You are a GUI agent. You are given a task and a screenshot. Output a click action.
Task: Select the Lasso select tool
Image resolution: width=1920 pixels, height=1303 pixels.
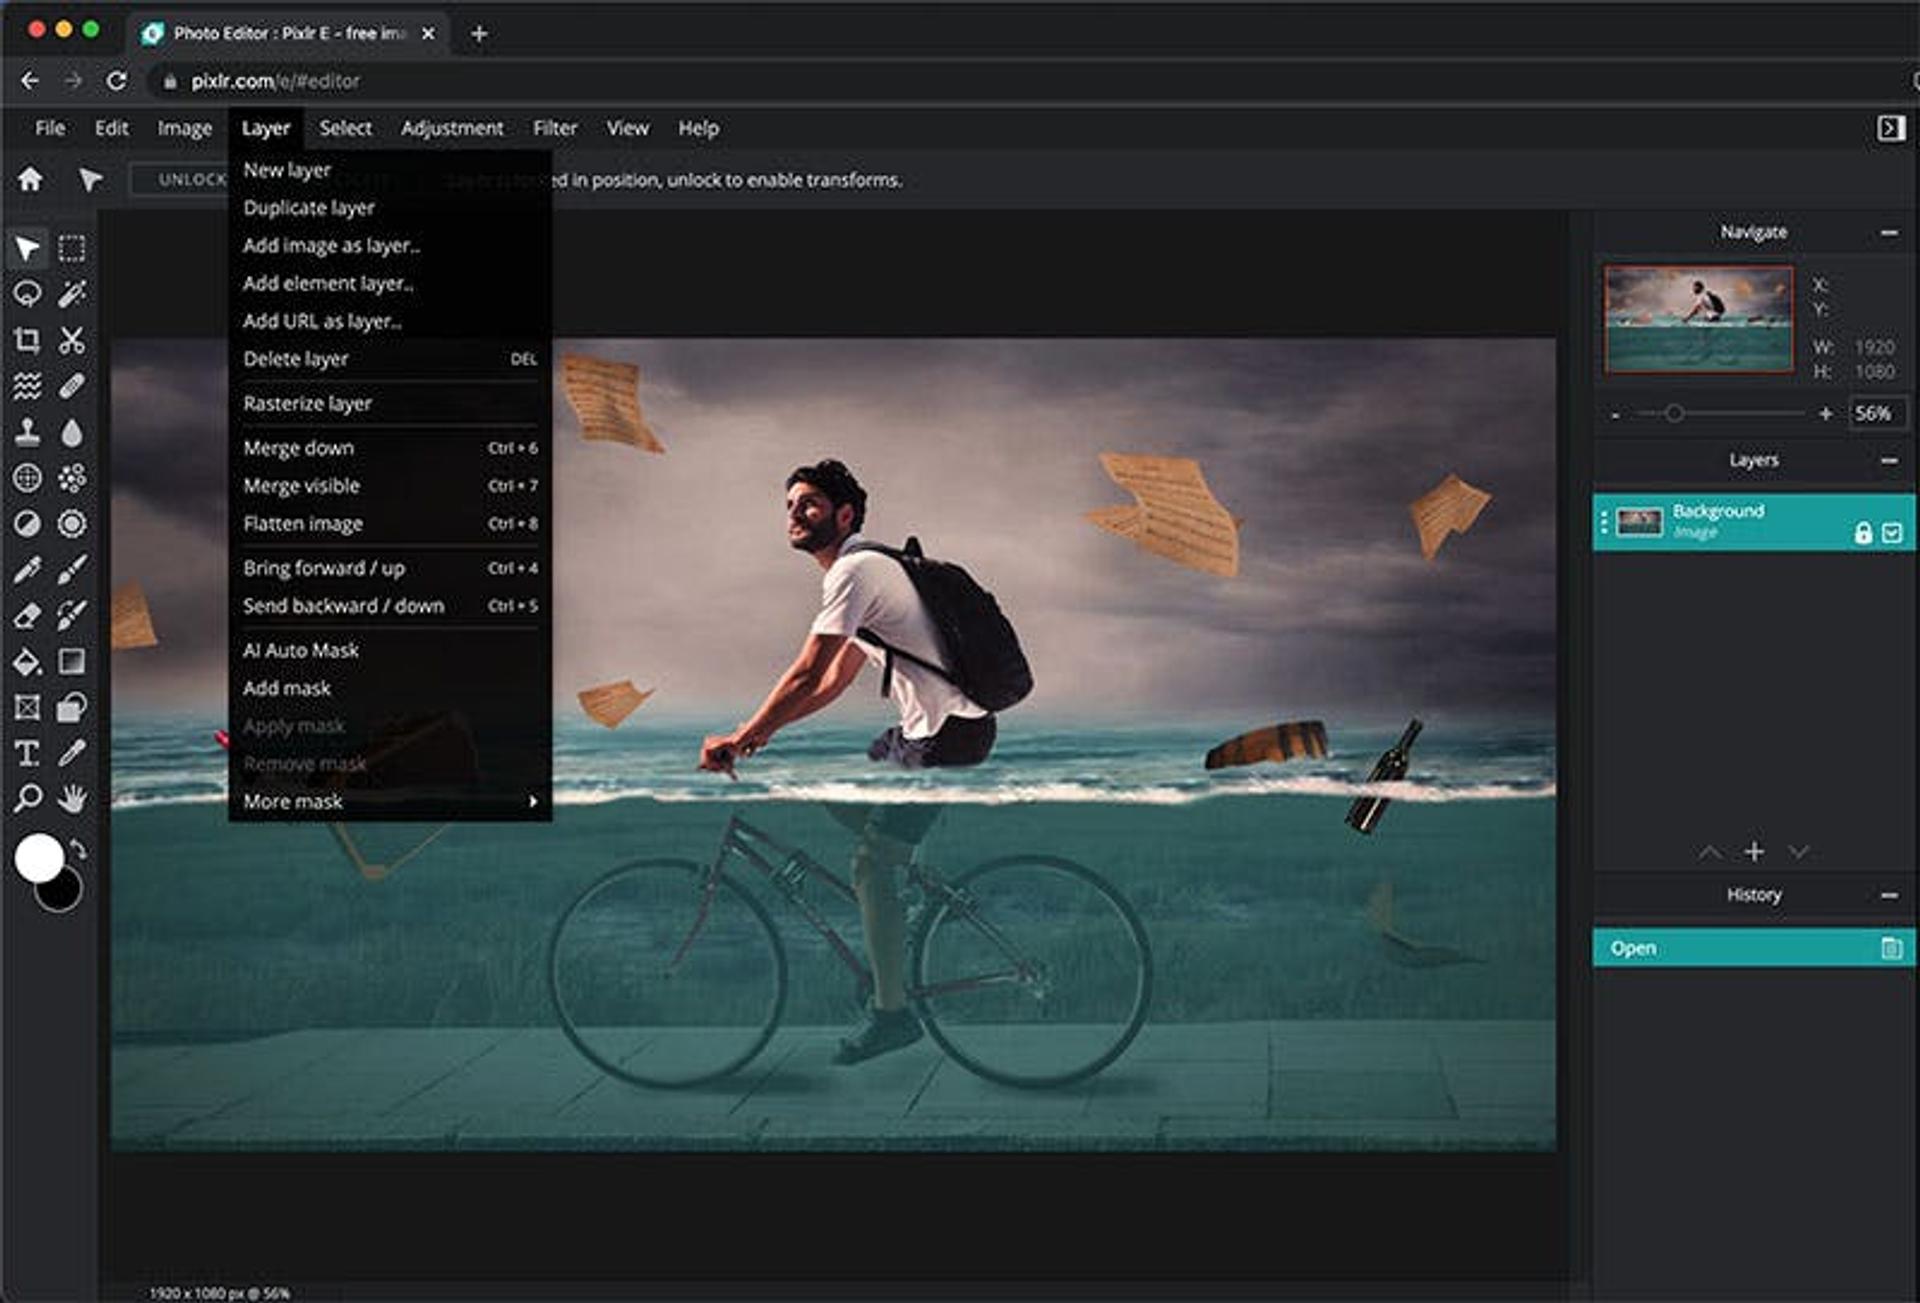point(27,294)
